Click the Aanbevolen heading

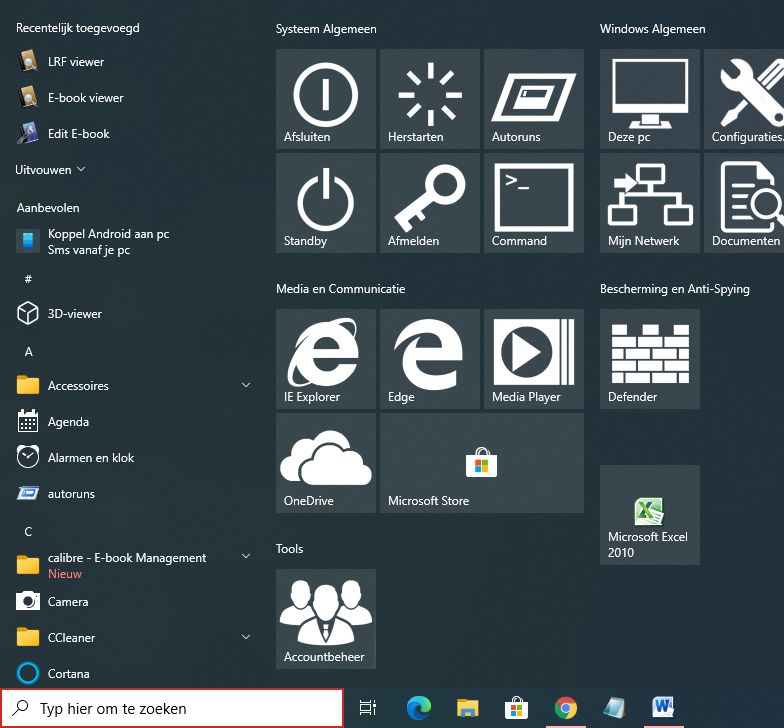(48, 208)
